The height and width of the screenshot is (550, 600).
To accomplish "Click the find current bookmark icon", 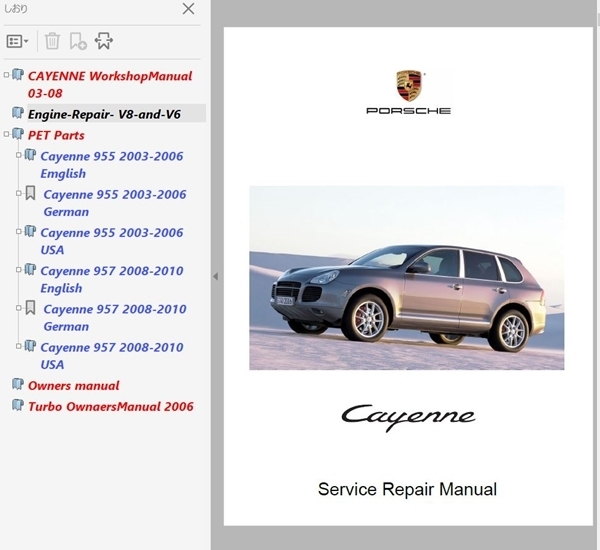I will pos(104,41).
